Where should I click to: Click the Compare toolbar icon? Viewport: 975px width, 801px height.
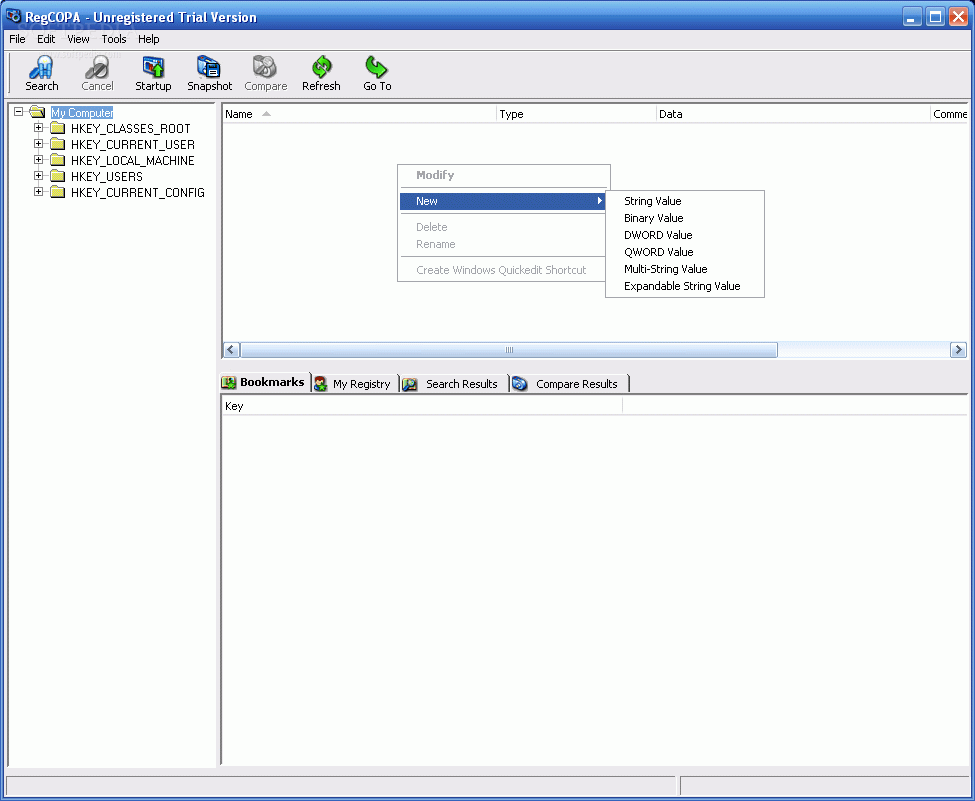click(265, 67)
